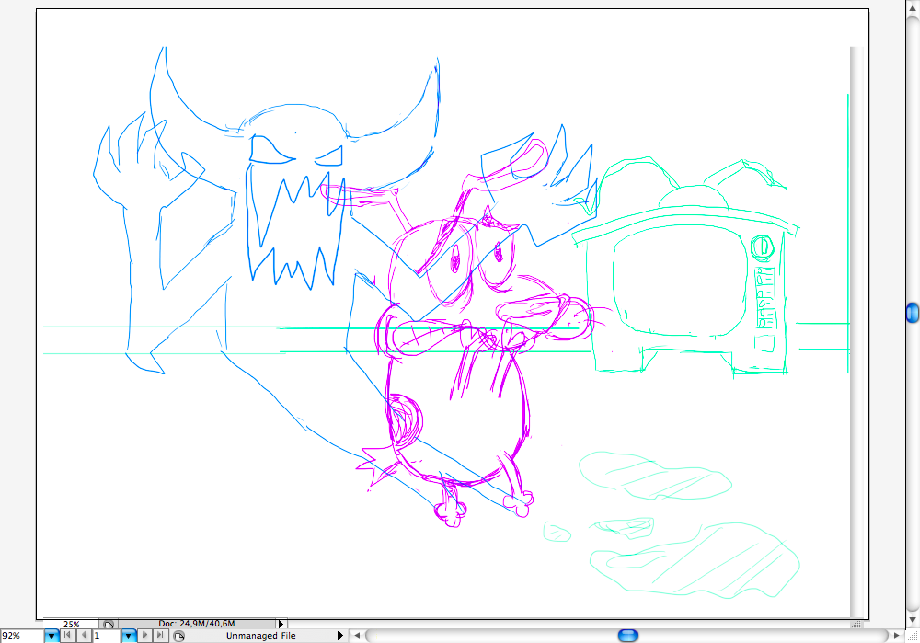Image resolution: width=920 pixels, height=643 pixels.
Task: Click the blue horizontal scrollbar thumb
Action: (628, 636)
